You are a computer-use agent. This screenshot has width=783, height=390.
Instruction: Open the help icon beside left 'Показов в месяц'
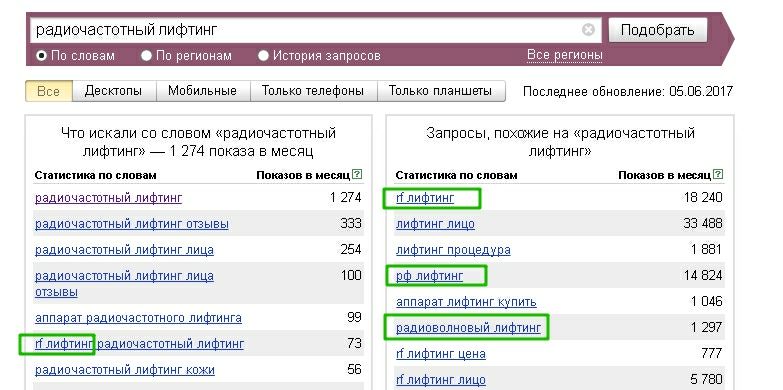[x=357, y=175]
